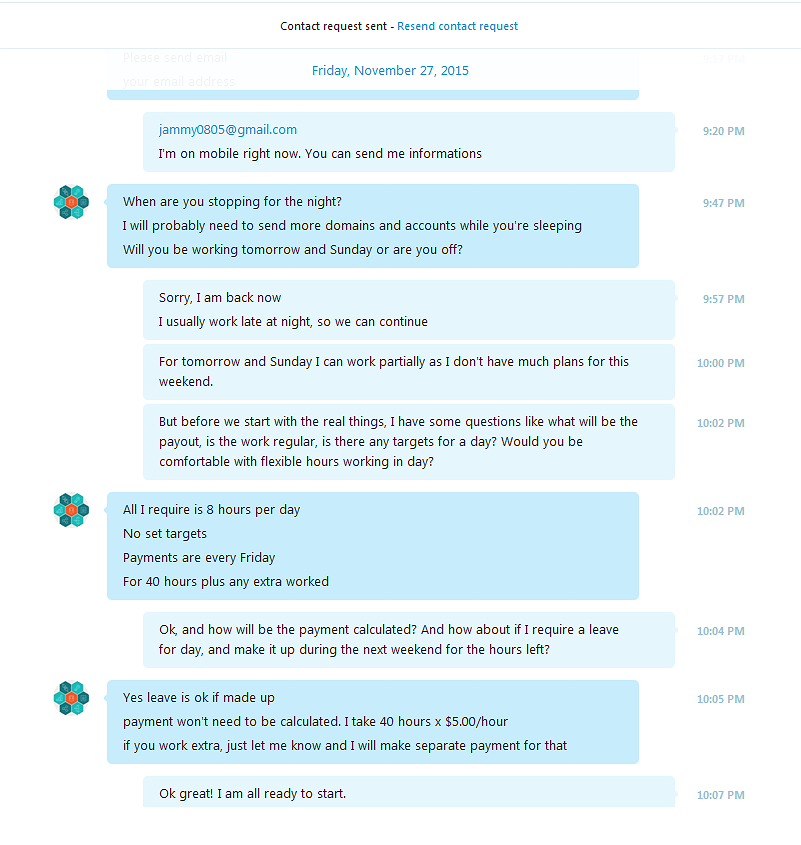The width and height of the screenshot is (801, 845).
Task: Click the avatar beside the 'Yes leave is ok' message
Action: [71, 698]
